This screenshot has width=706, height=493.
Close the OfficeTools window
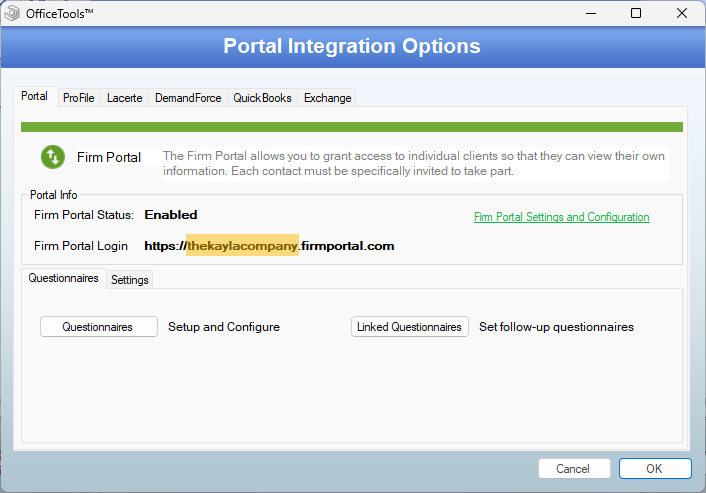point(682,14)
